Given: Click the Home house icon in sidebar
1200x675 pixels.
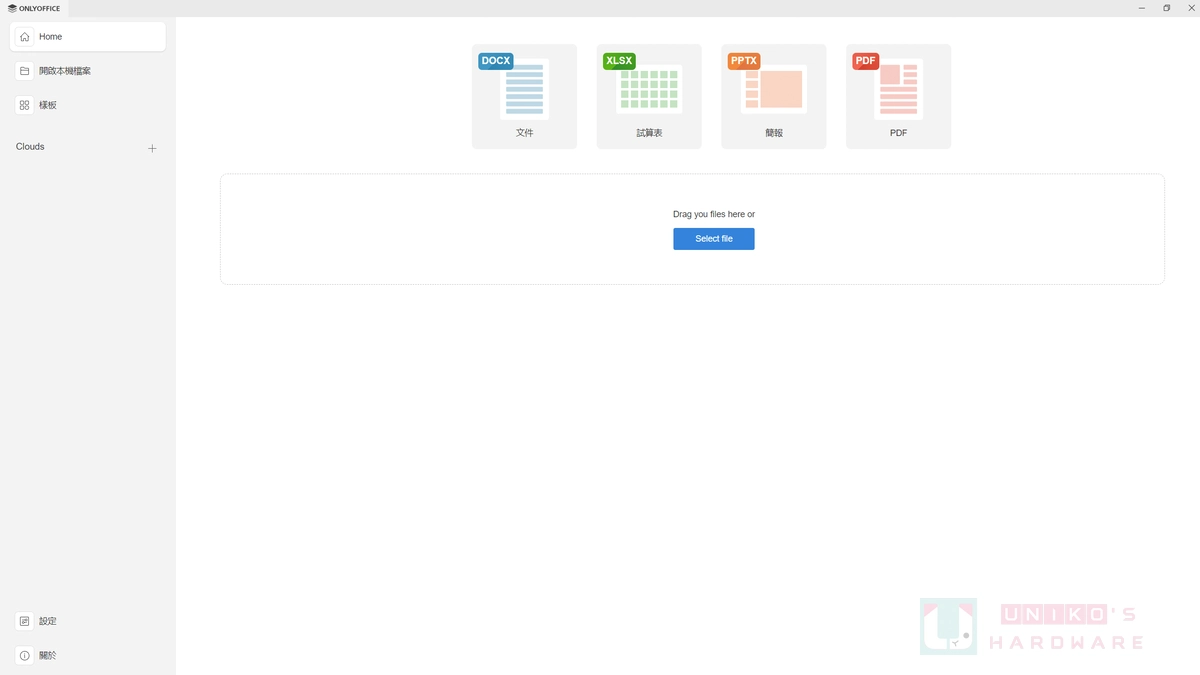Looking at the screenshot, I should click(x=25, y=37).
